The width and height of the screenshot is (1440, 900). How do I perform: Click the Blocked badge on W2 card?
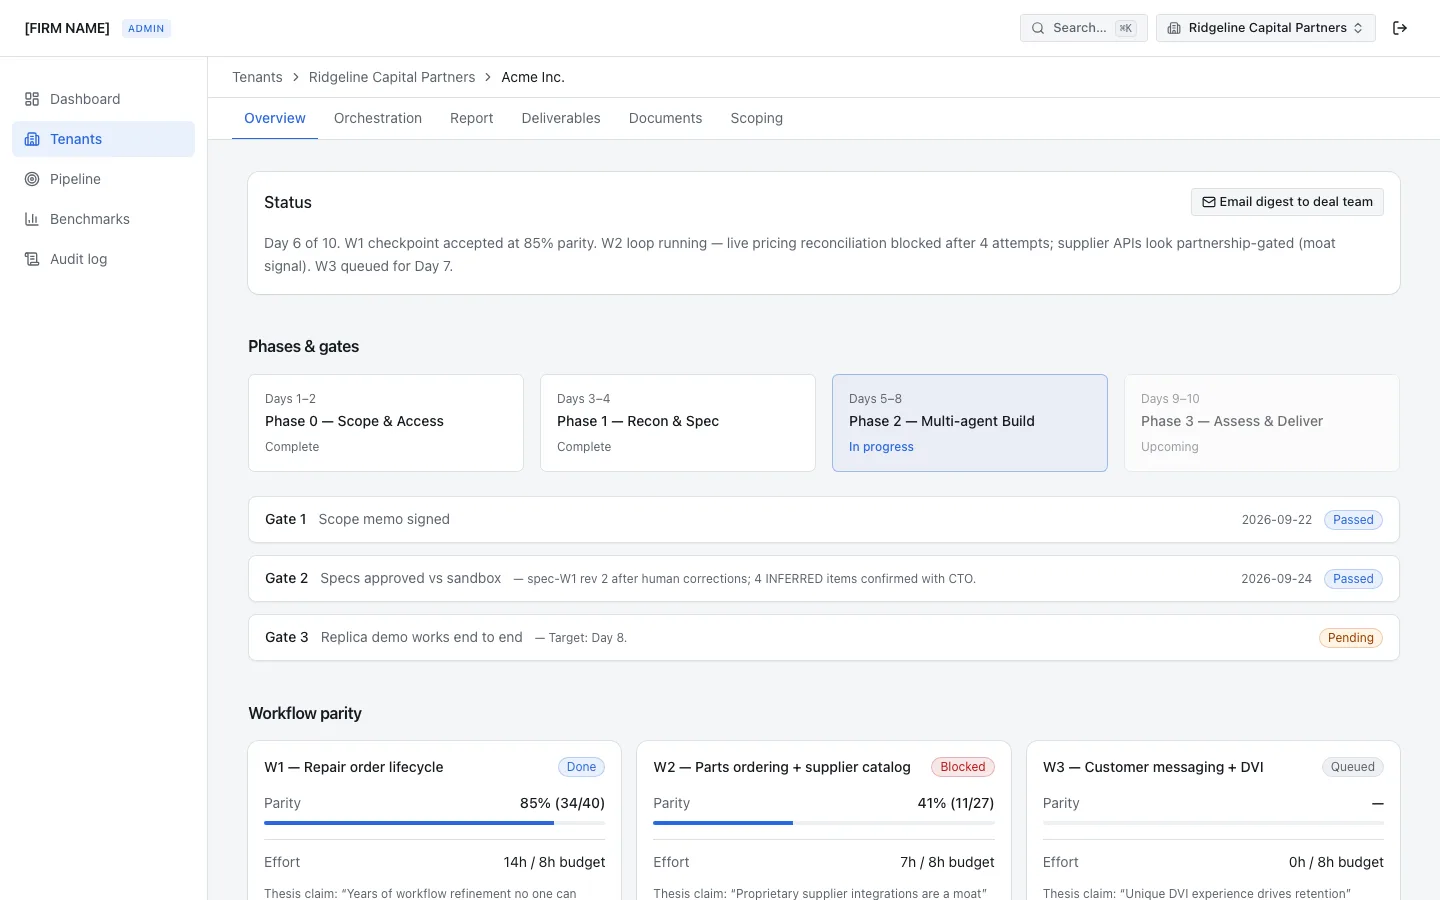pos(963,767)
